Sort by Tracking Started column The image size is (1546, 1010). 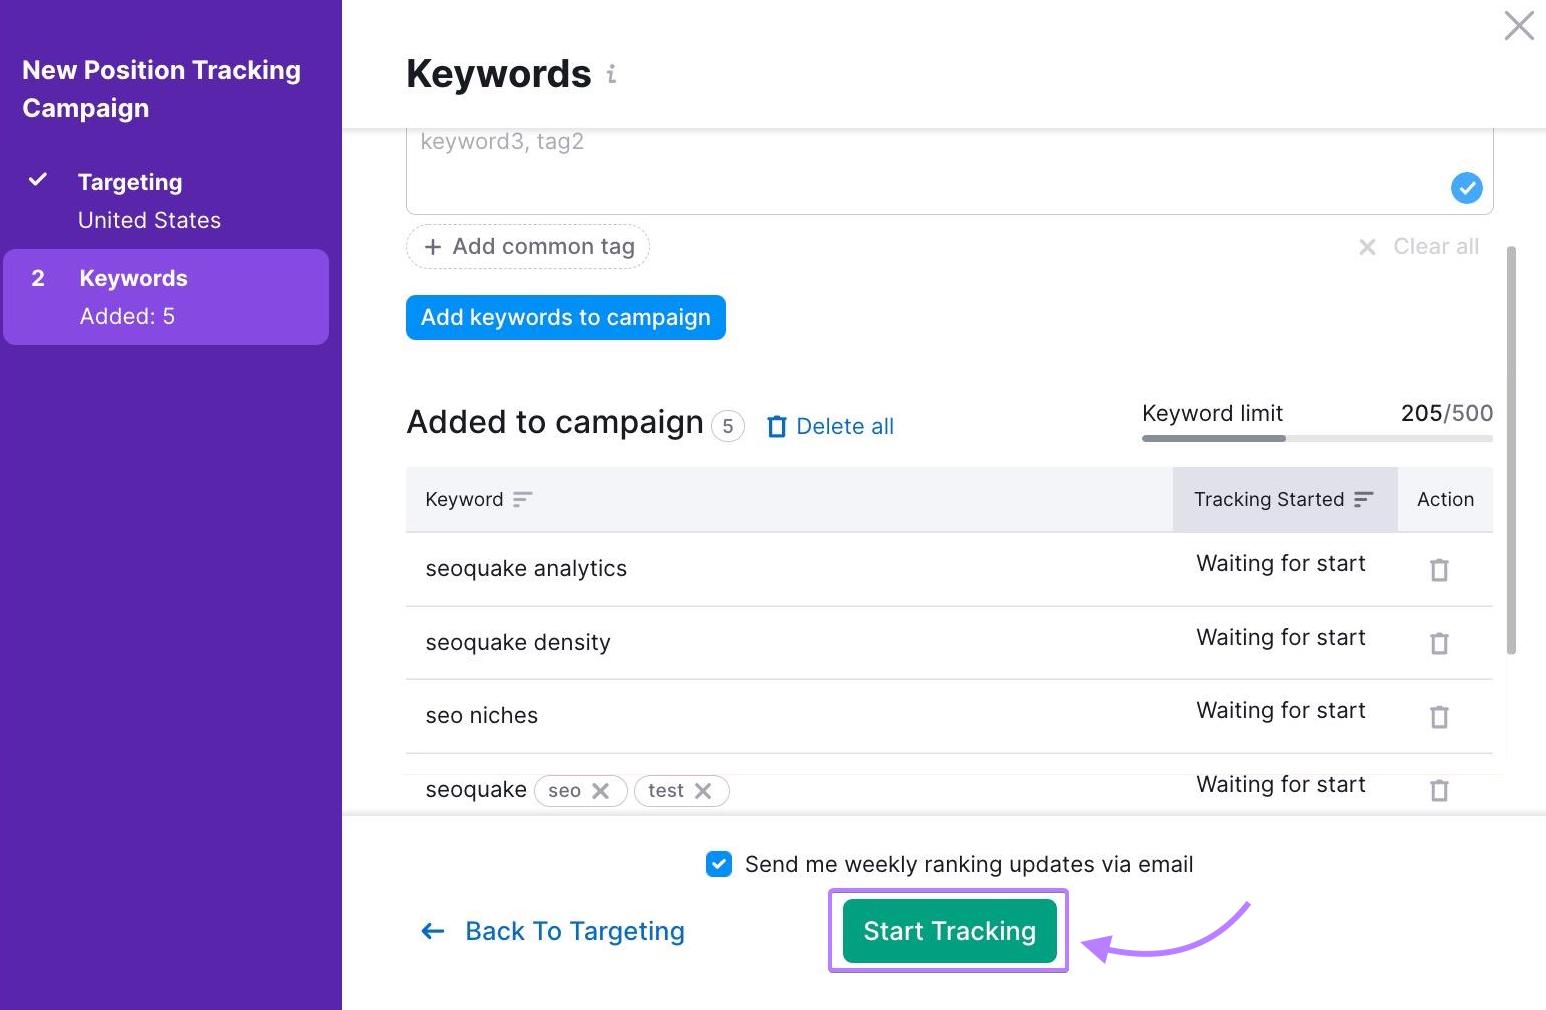(1284, 499)
